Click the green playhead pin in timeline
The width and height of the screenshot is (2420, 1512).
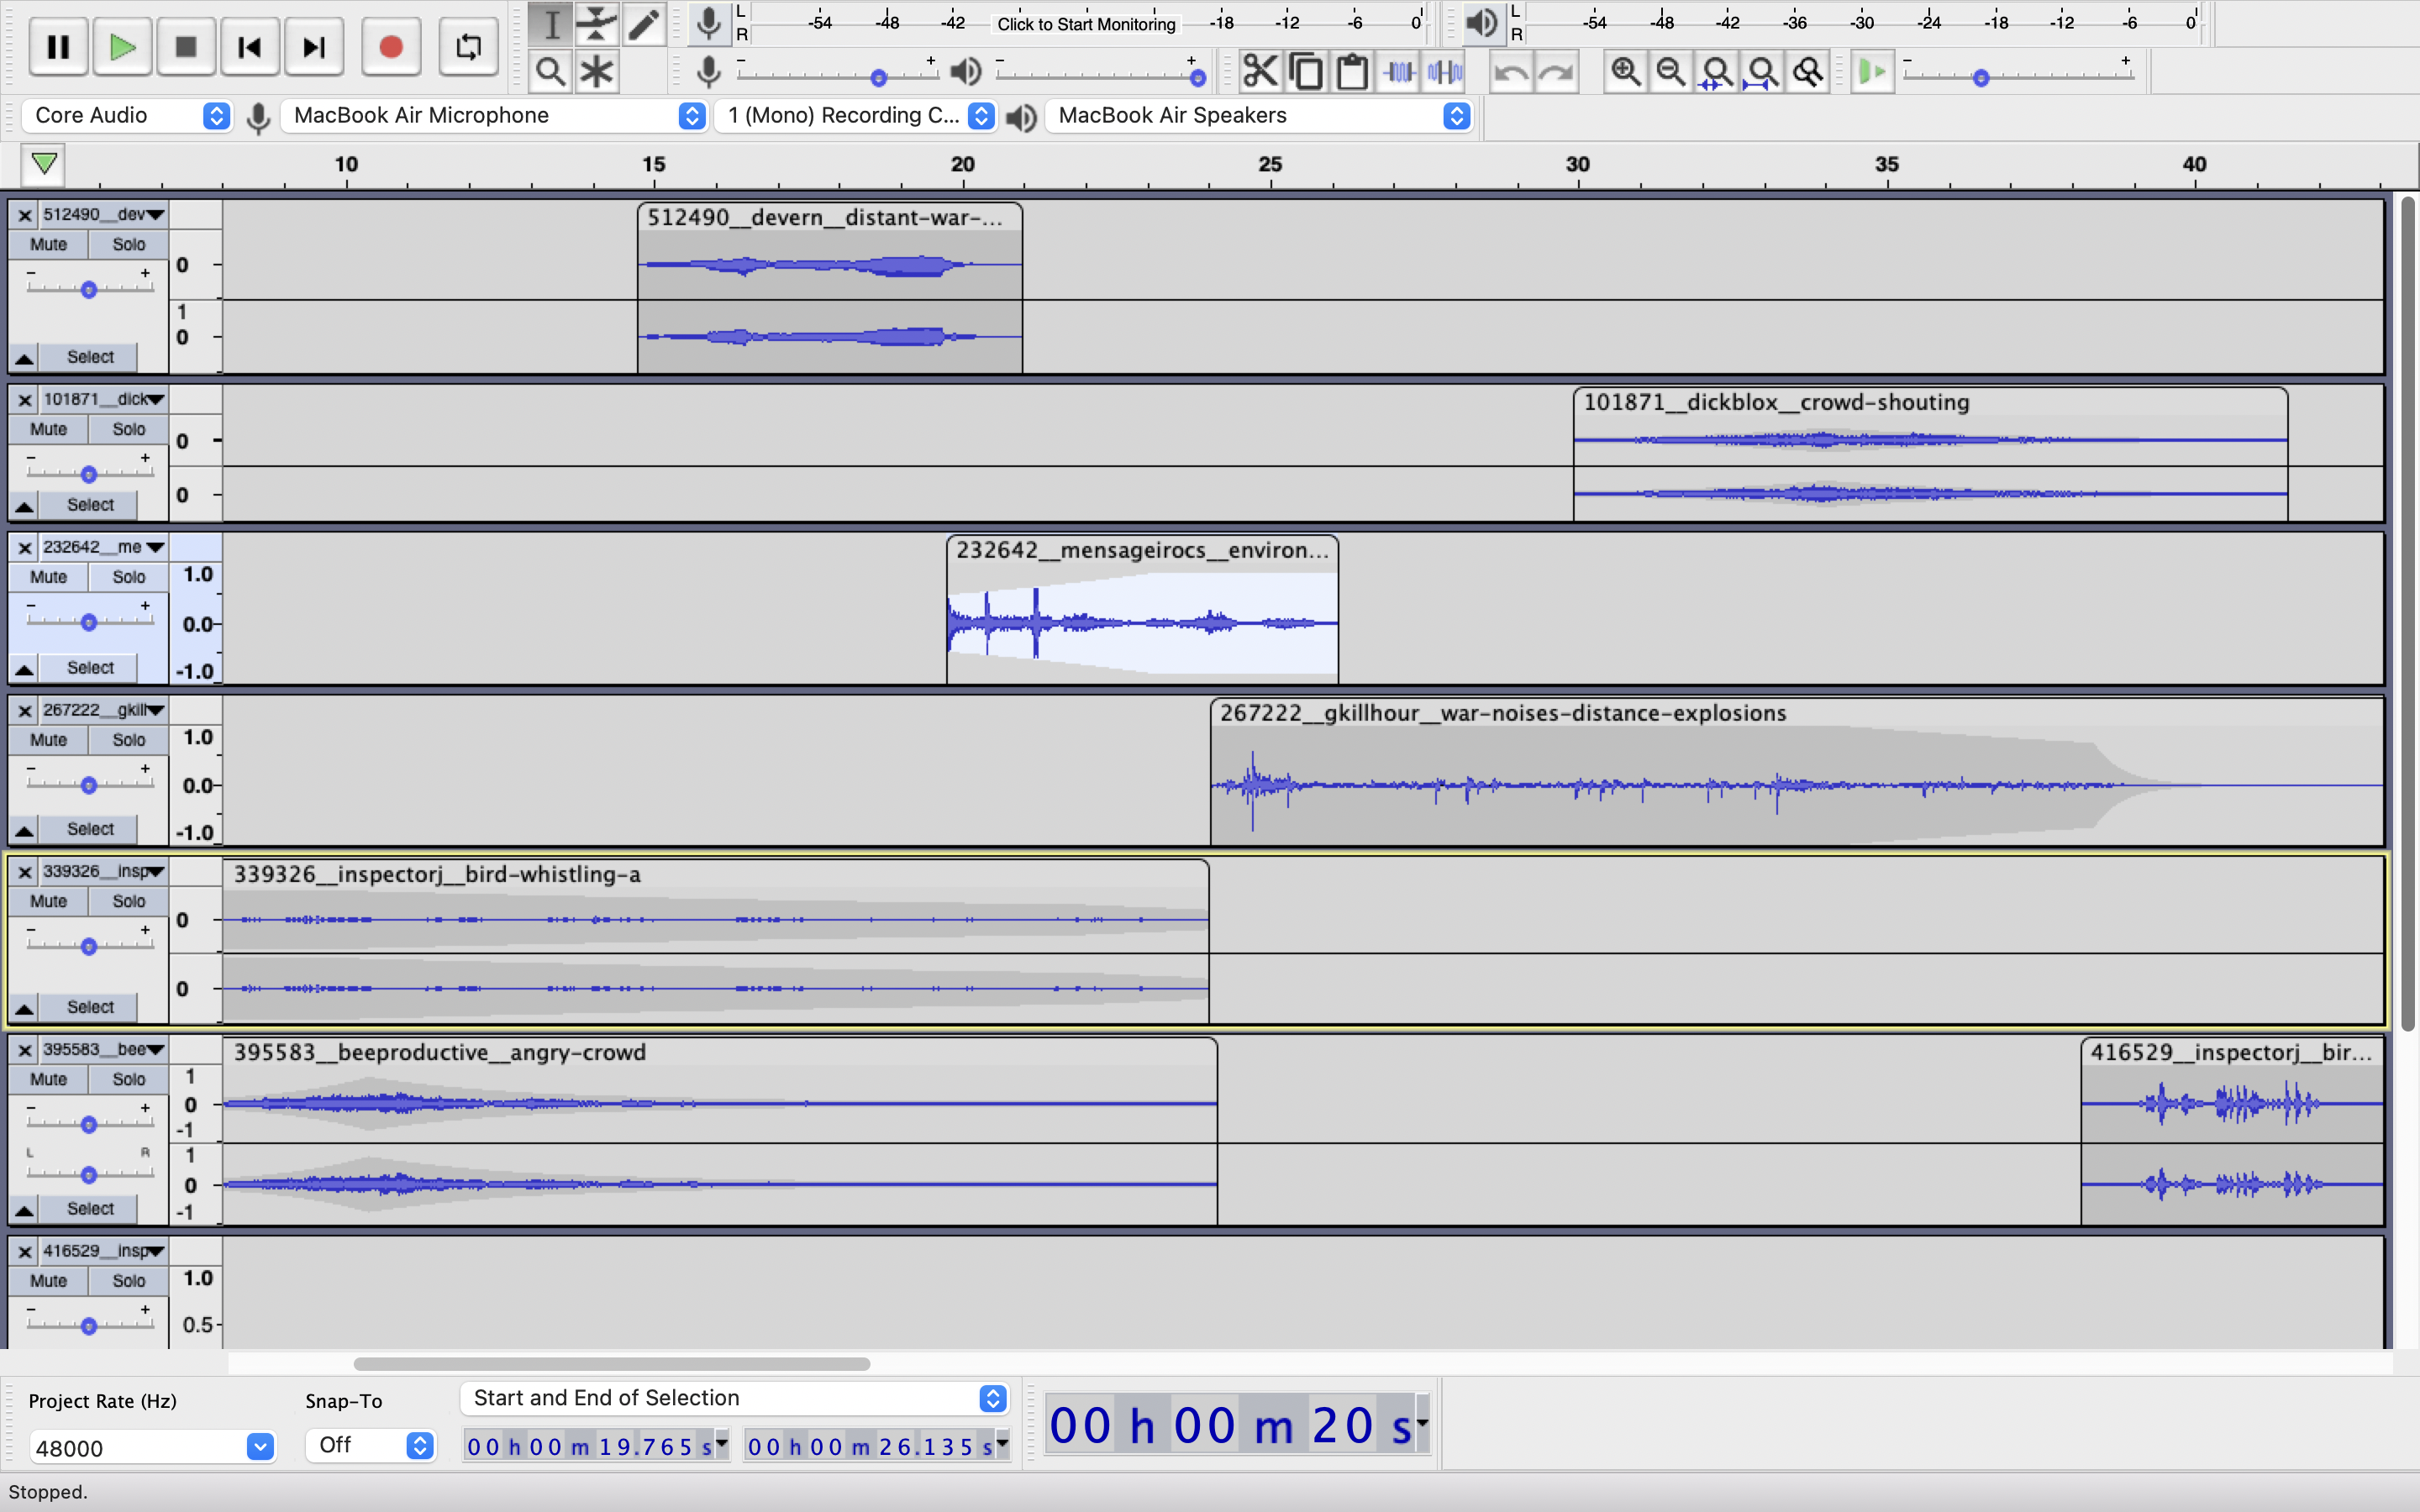(44, 164)
